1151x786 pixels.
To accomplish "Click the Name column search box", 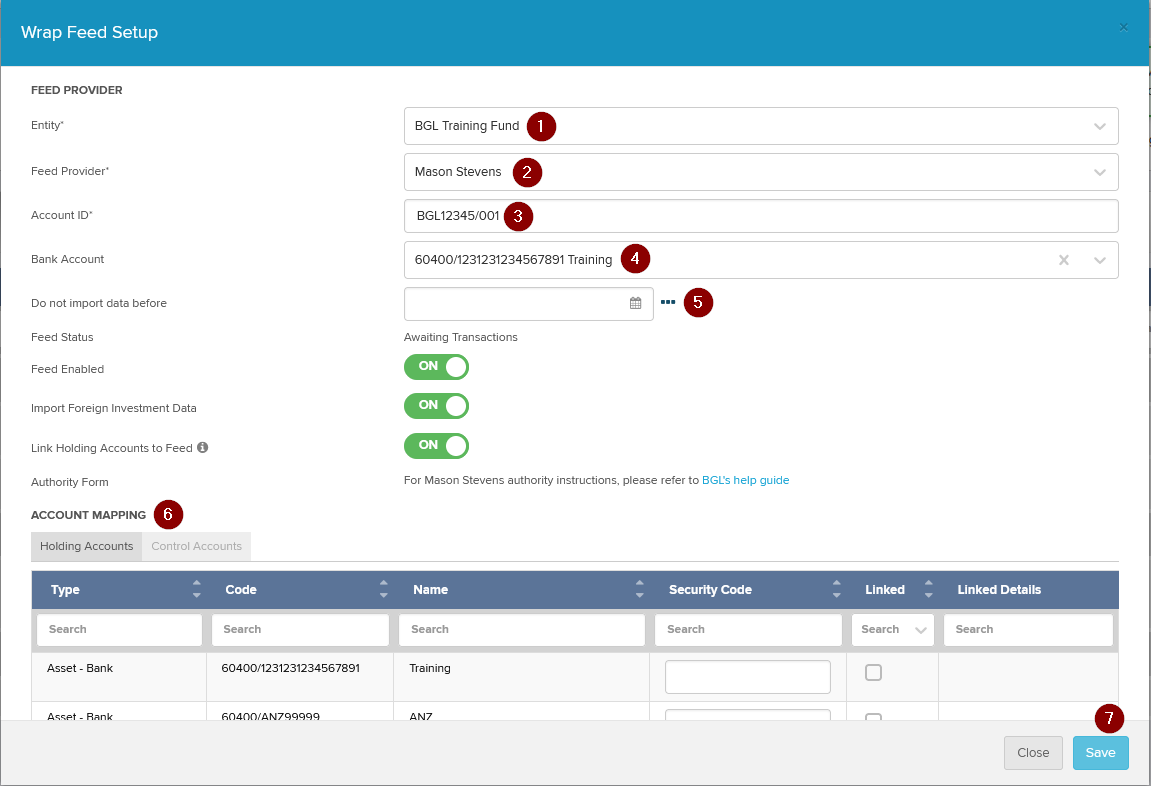I will tap(521, 630).
